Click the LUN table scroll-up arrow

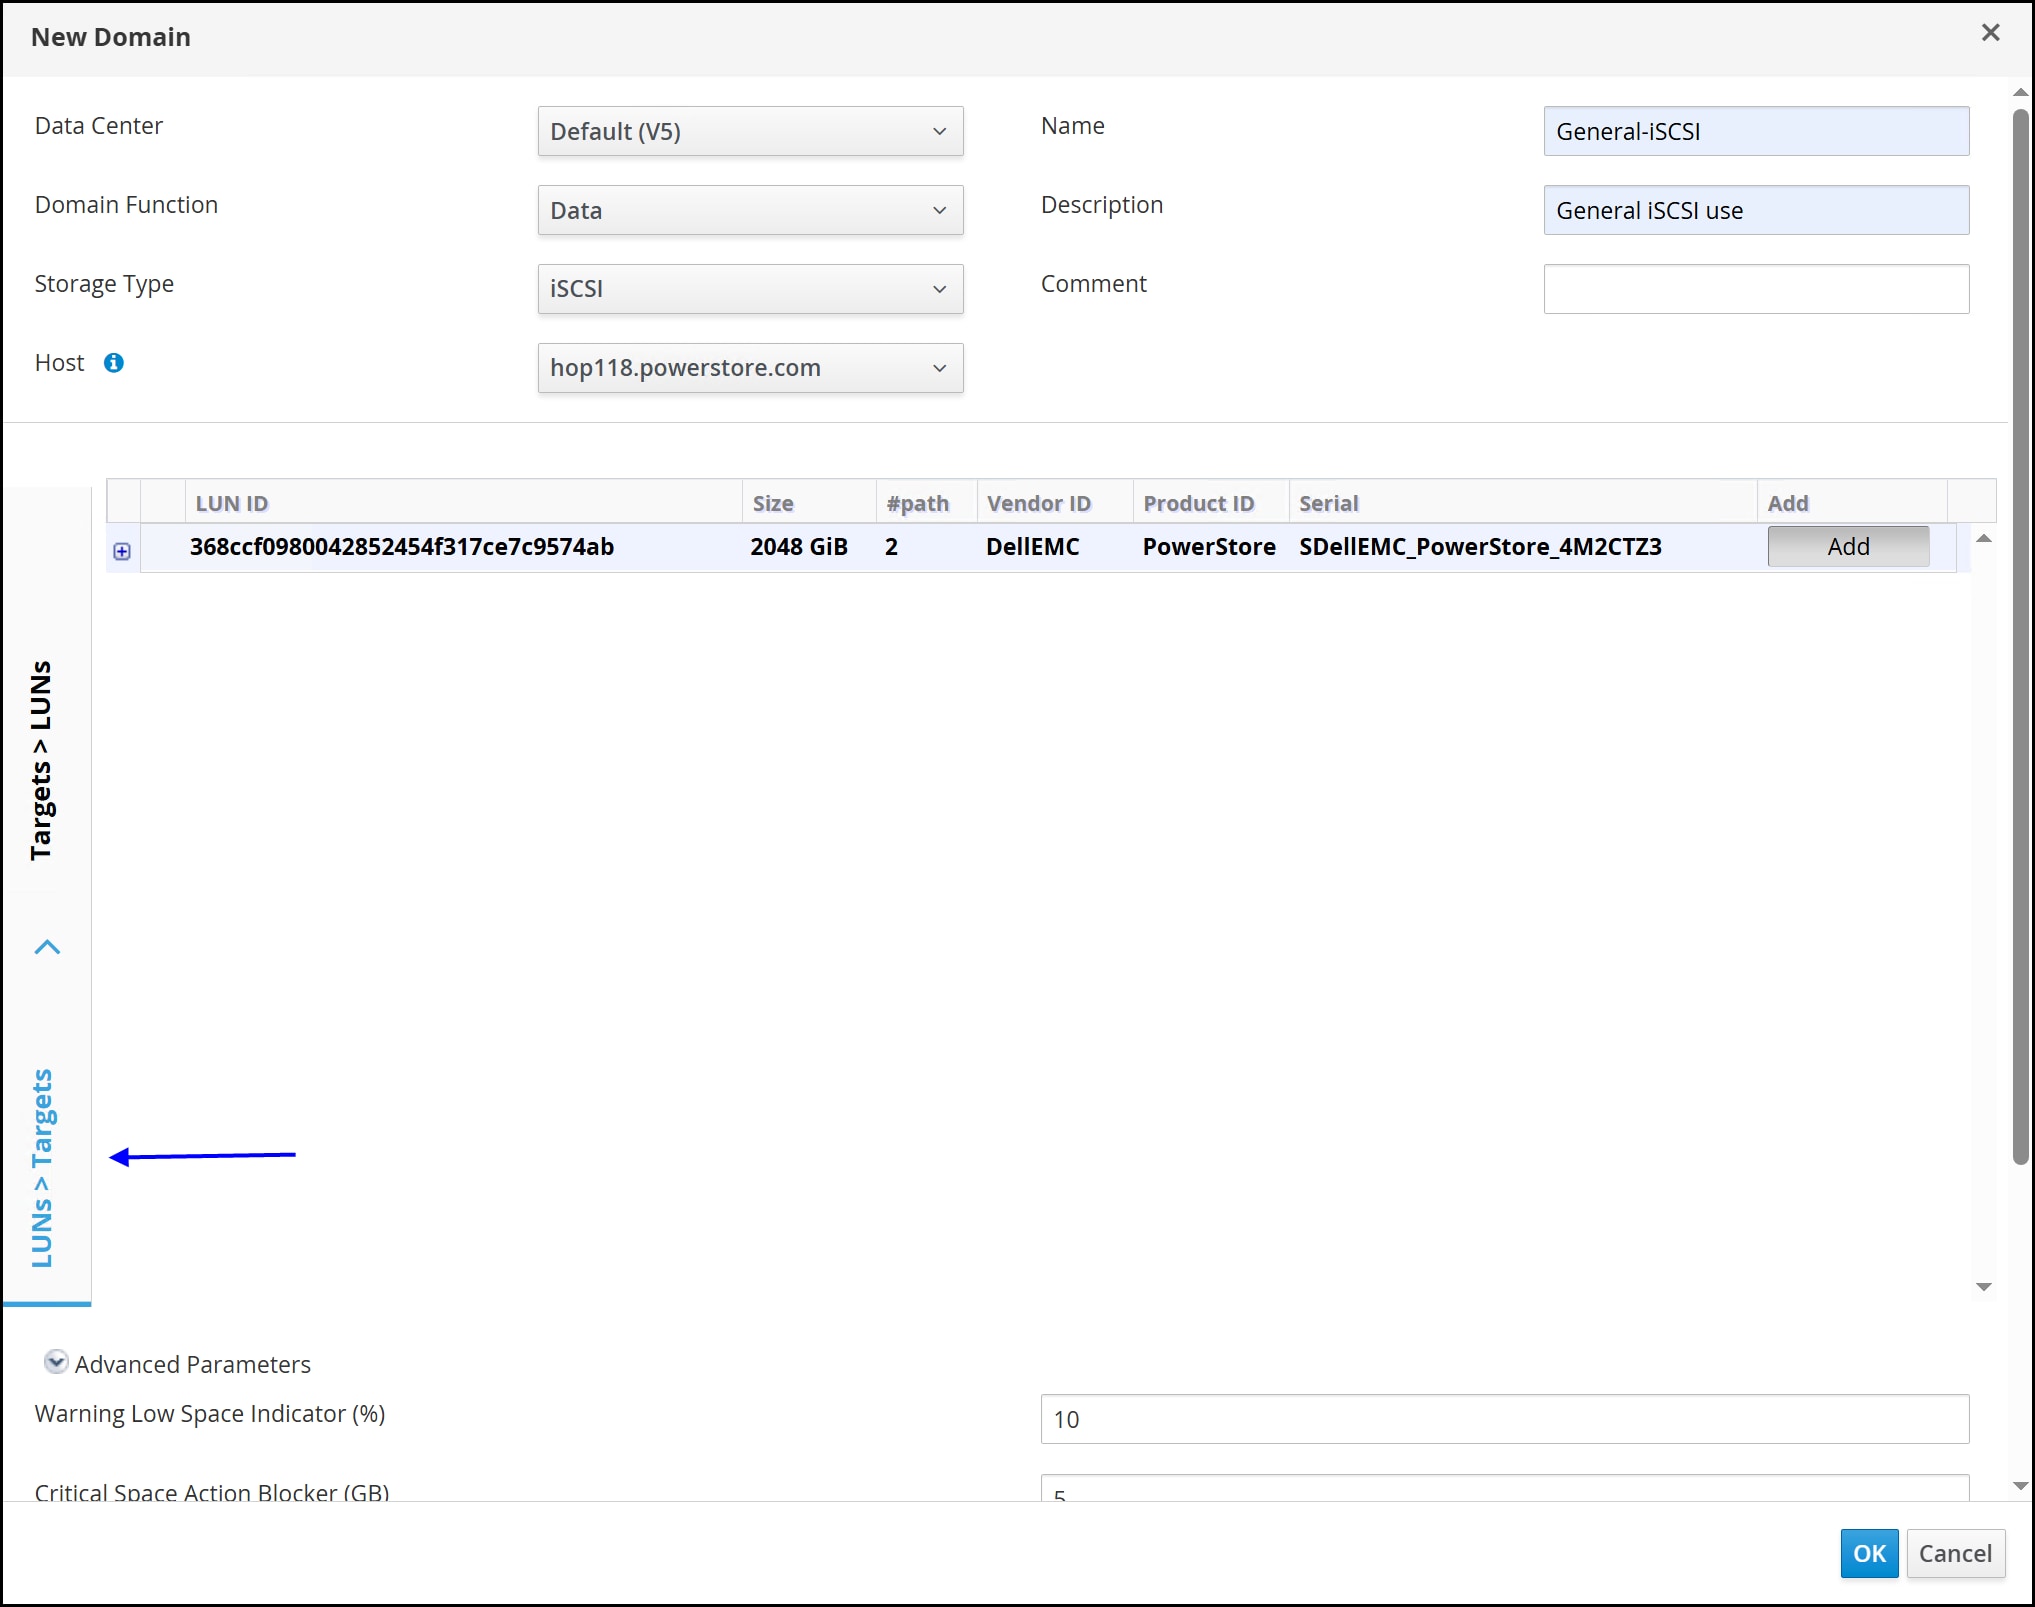[x=1984, y=539]
